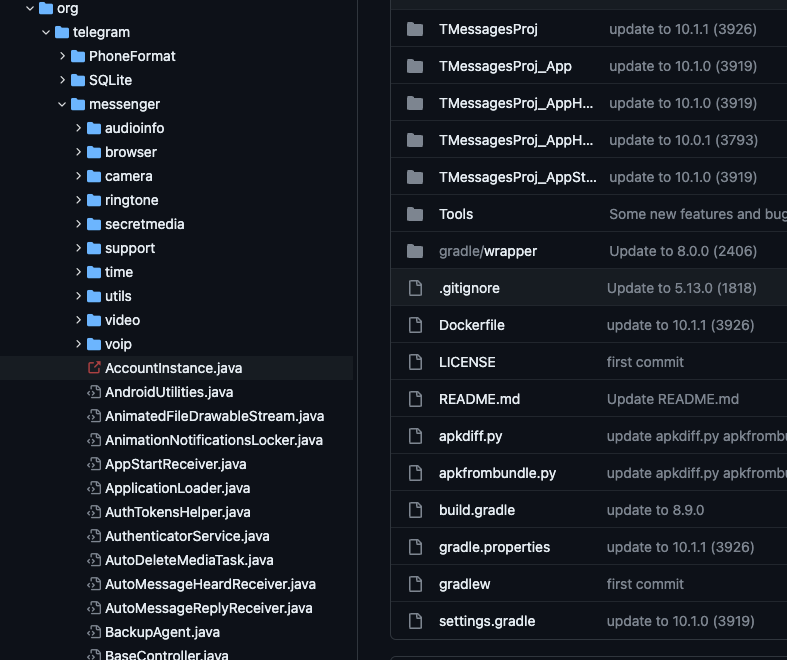Select AccountInstance.java in file tree
Viewport: 787px width, 660px height.
[x=174, y=368]
